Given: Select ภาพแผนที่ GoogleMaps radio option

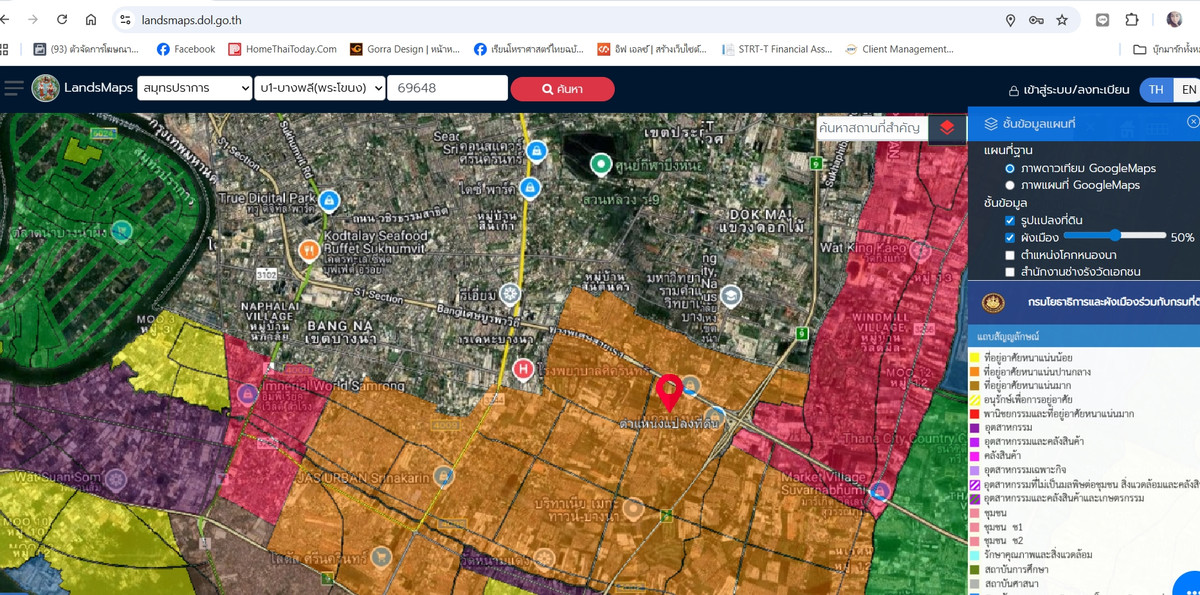Looking at the screenshot, I should point(1010,185).
